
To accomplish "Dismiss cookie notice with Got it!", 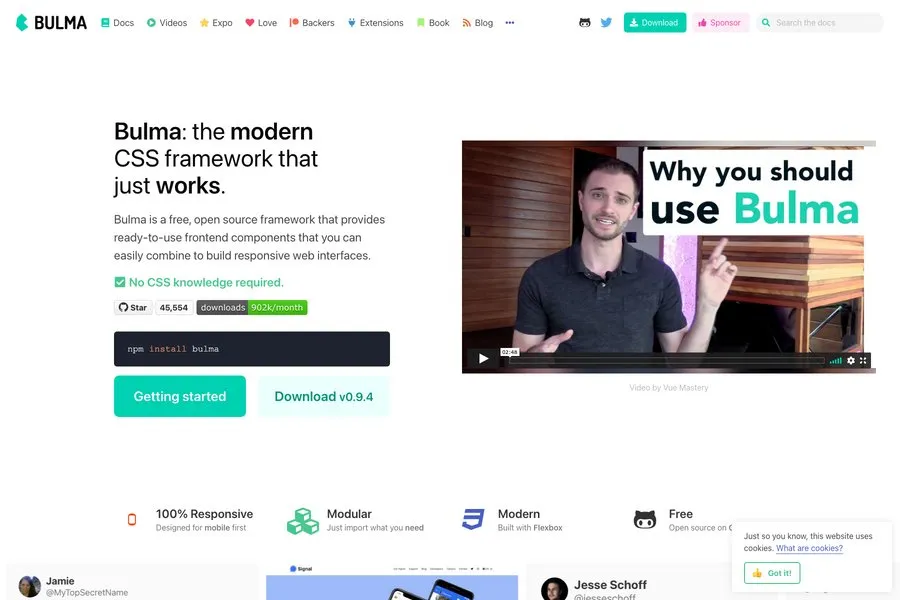I will pos(772,573).
